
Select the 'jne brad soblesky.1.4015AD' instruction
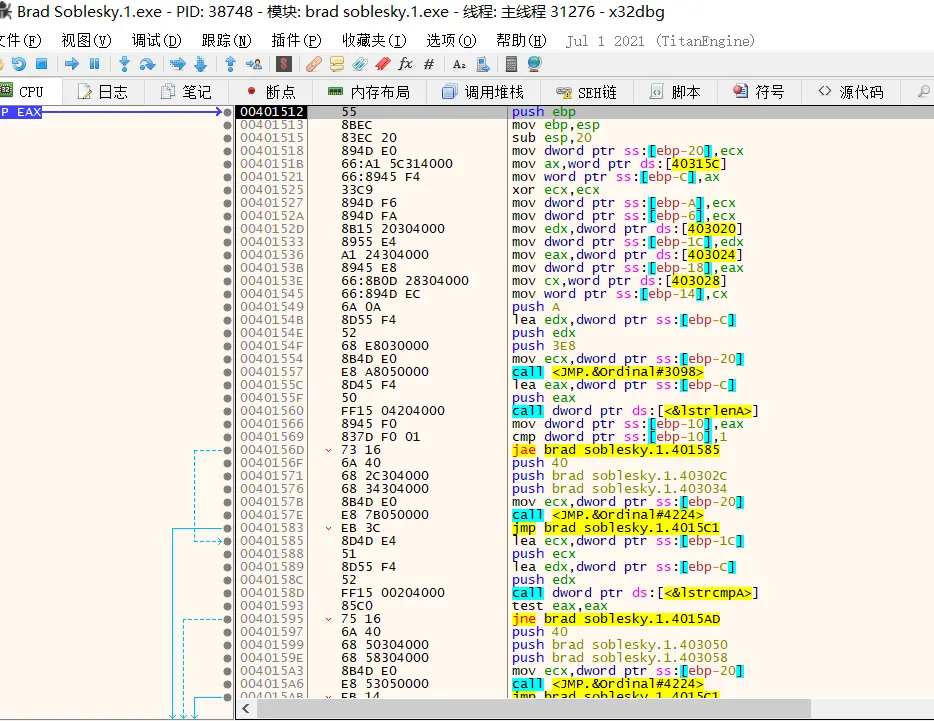(x=616, y=619)
